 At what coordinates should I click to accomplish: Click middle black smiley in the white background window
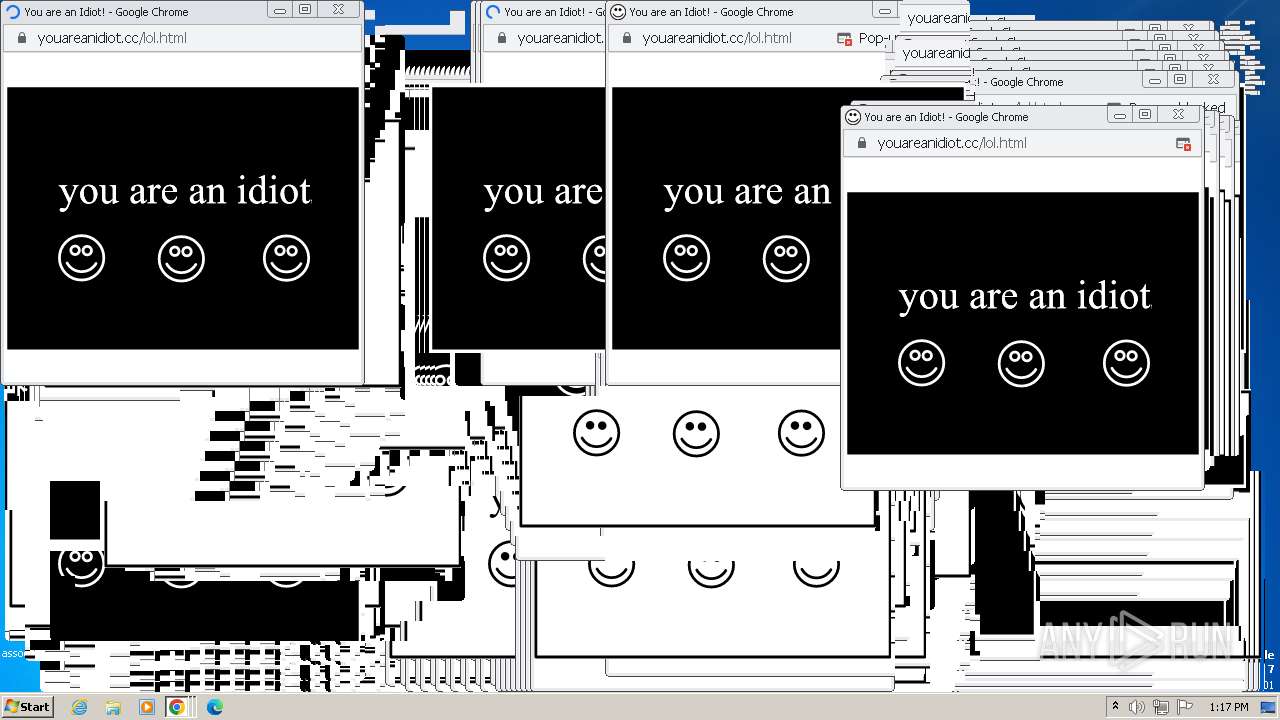(696, 433)
